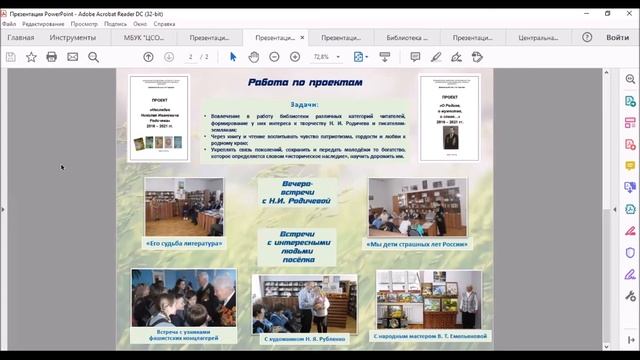Open Help with the question mark icon

coord(587,38)
